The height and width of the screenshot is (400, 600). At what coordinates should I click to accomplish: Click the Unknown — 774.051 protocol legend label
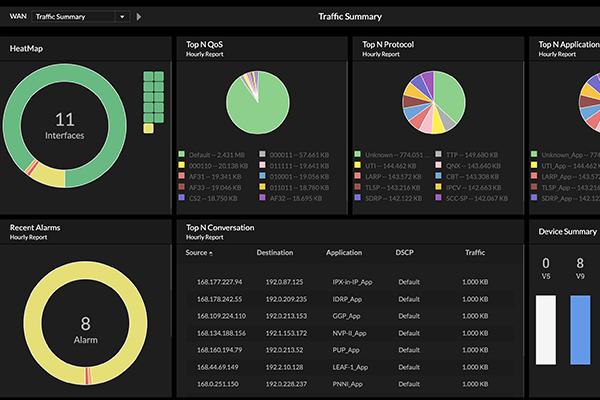(398, 155)
